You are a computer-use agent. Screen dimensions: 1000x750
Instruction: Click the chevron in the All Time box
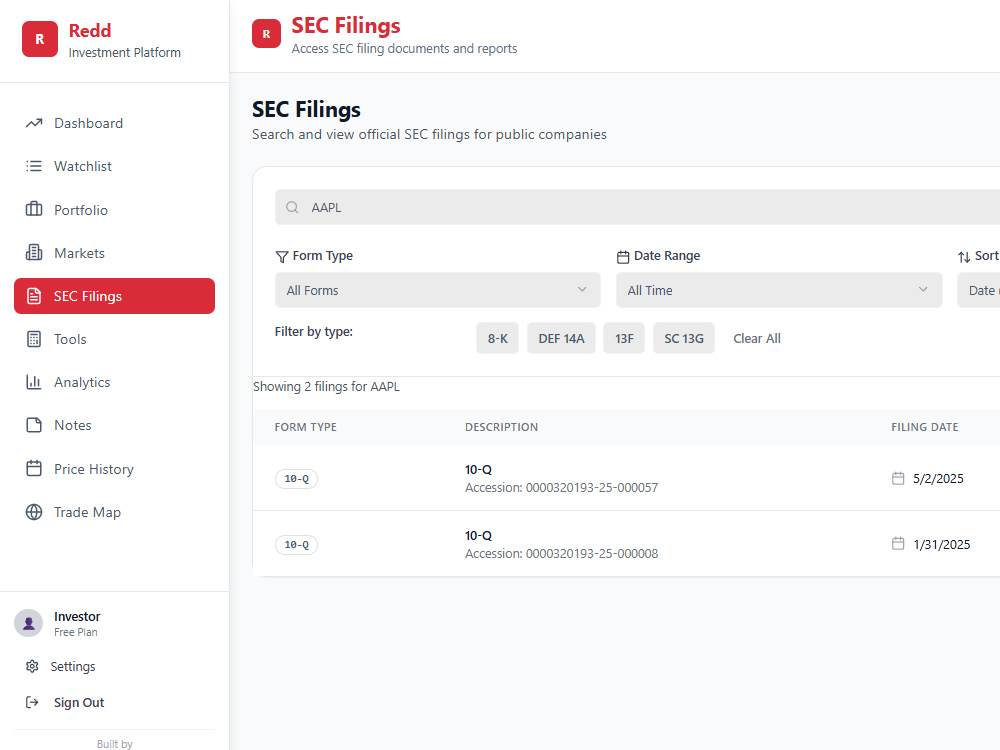923,290
